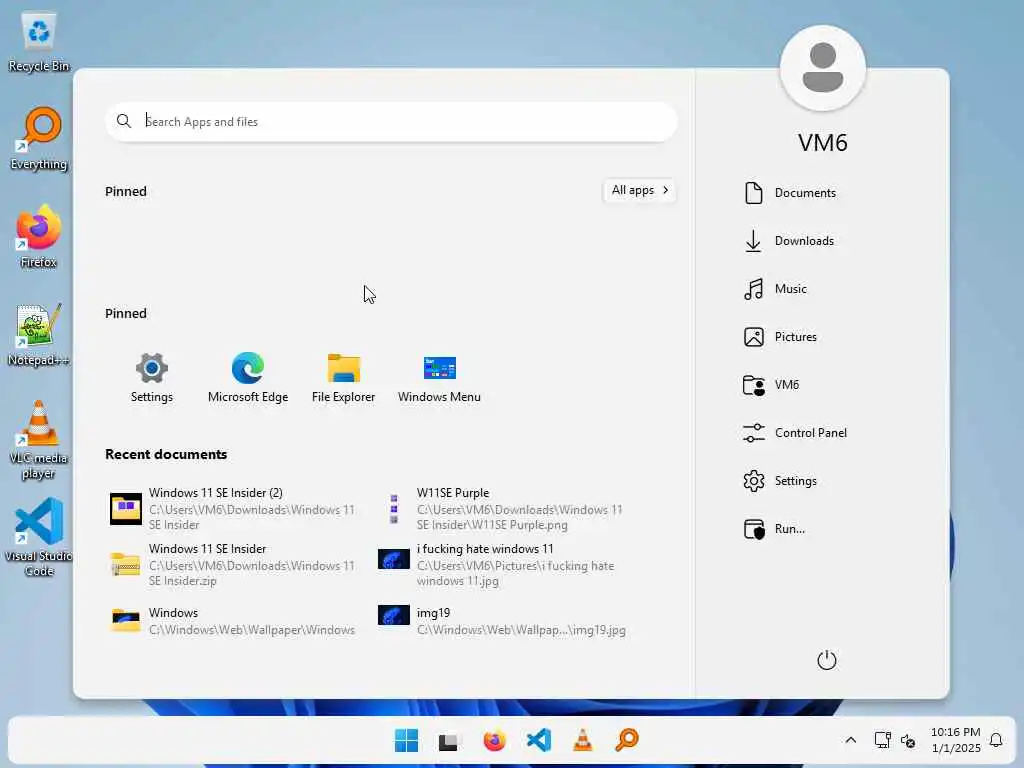Click the Windows Start button in taskbar
Screen dimensions: 1024x768
click(x=406, y=741)
